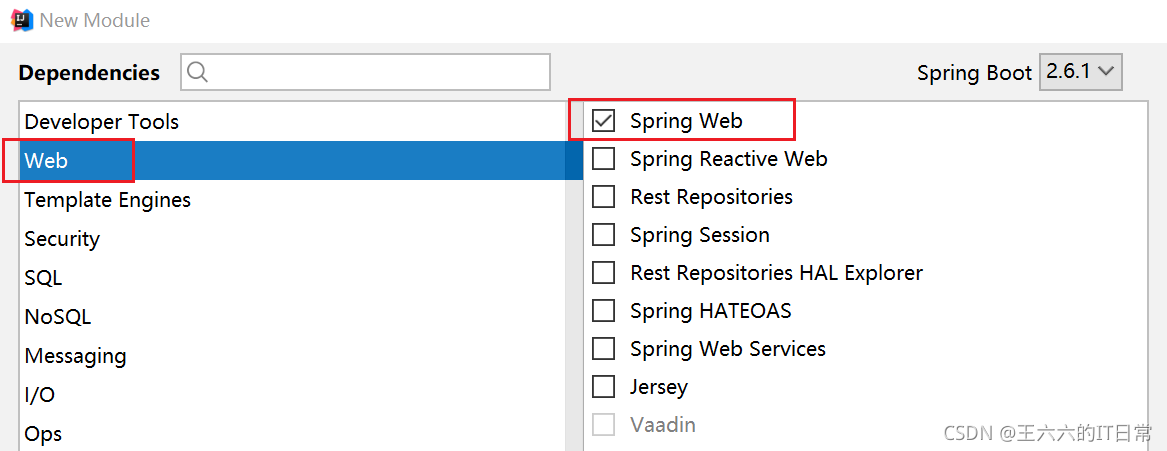Check the Spring Session option

(x=603, y=234)
